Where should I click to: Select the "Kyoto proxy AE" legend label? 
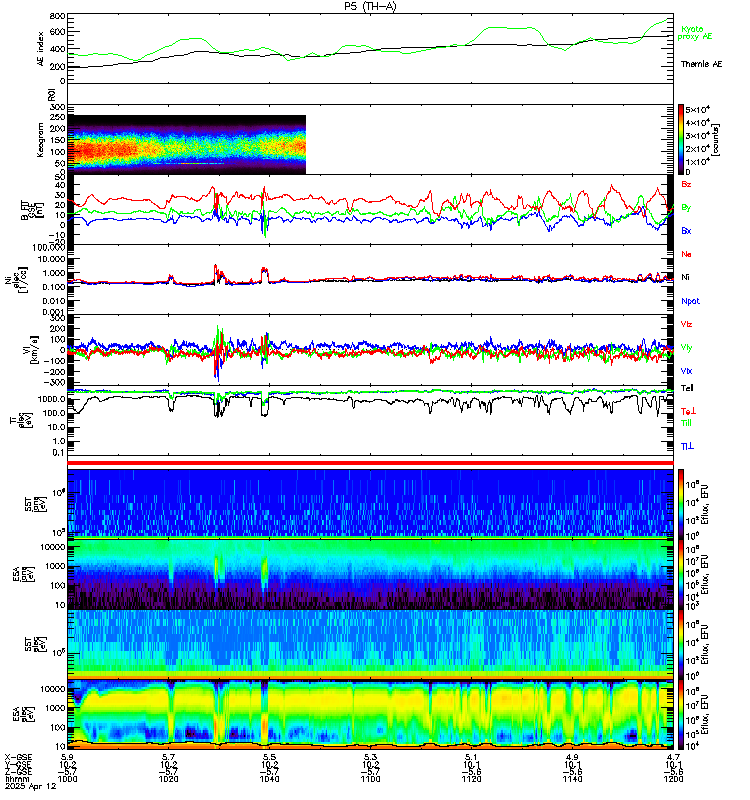pos(695,33)
